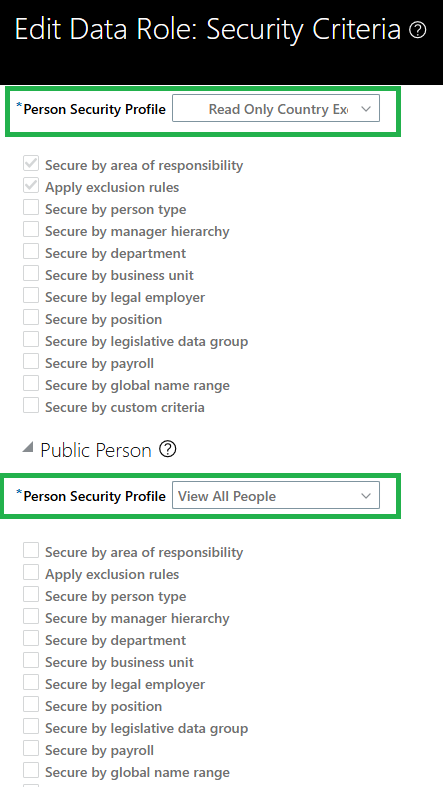Toggle first Secure by area of responsibility checkbox

pyautogui.click(x=31, y=164)
